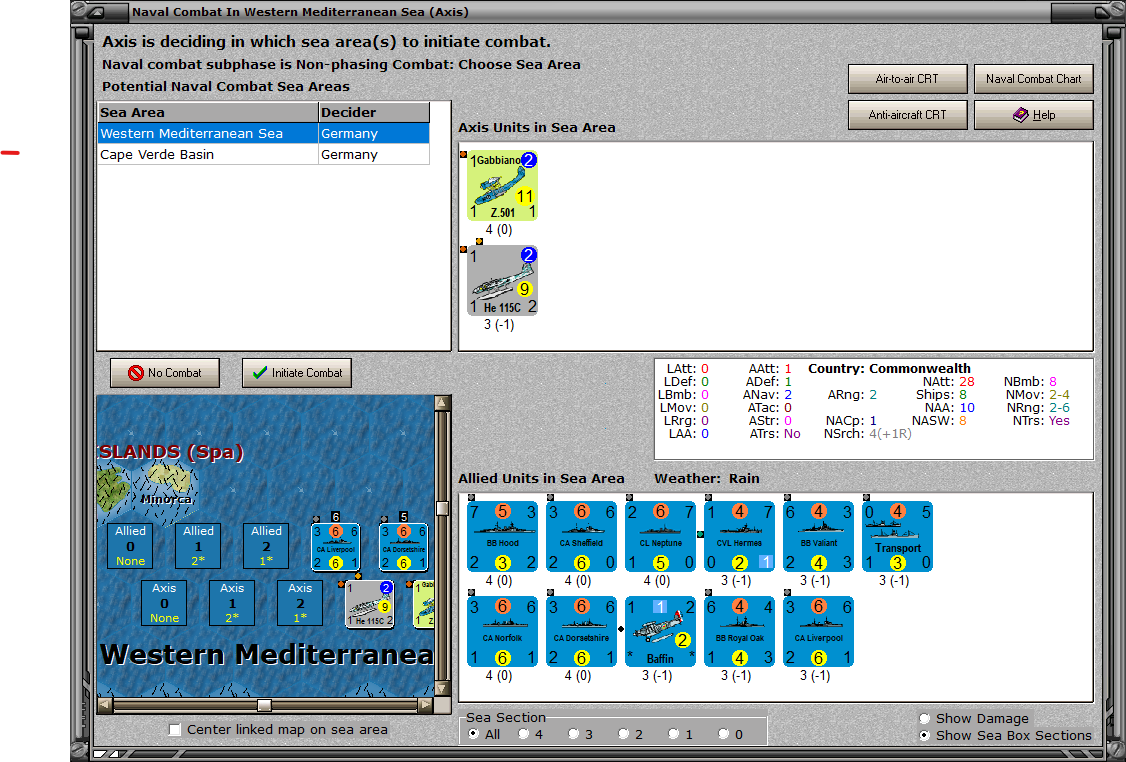Image resolution: width=1126 pixels, height=762 pixels.
Task: Open the Anti-aircraft CRT chart
Action: (x=907, y=115)
